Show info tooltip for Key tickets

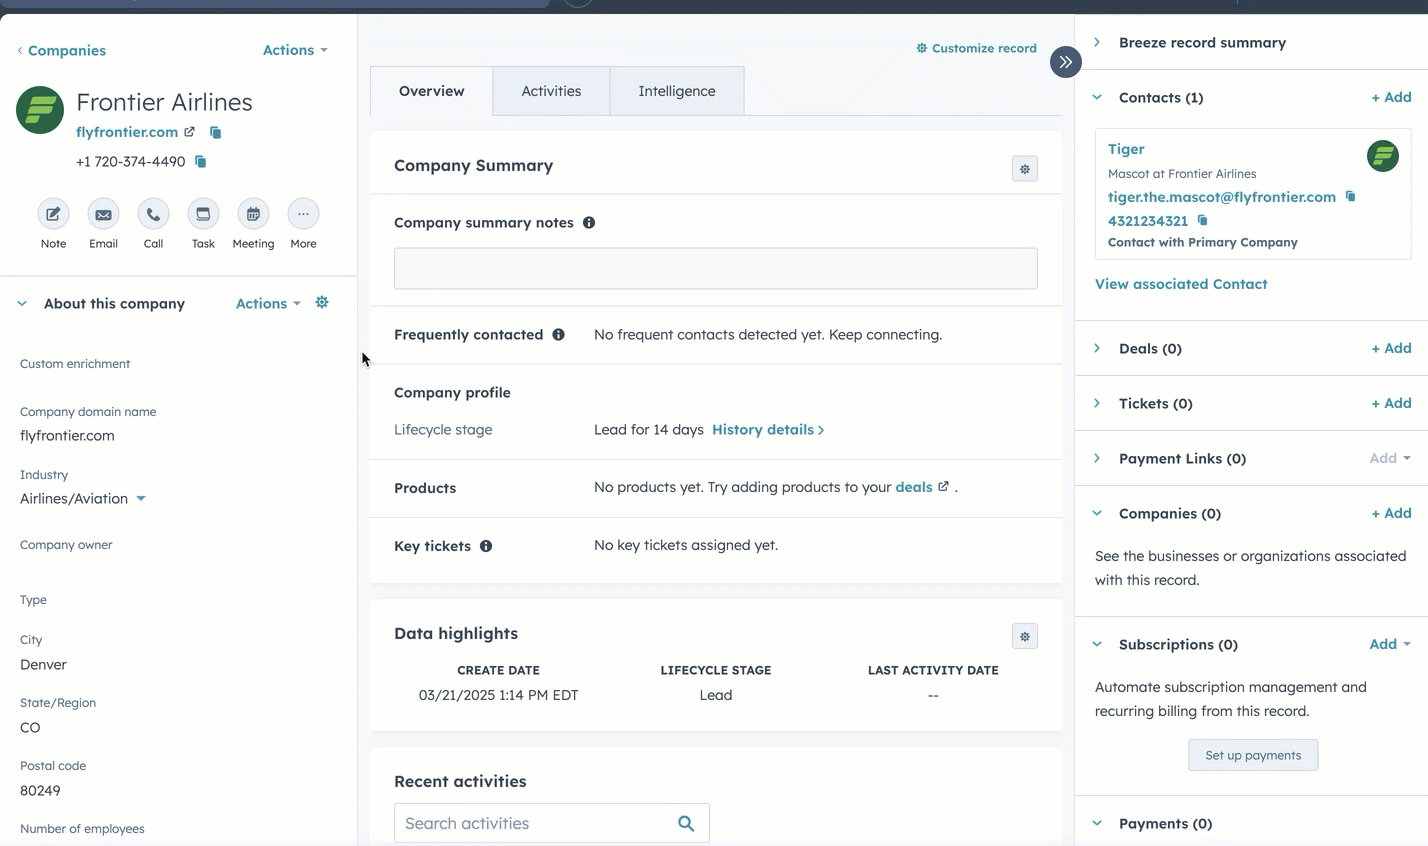(x=486, y=546)
